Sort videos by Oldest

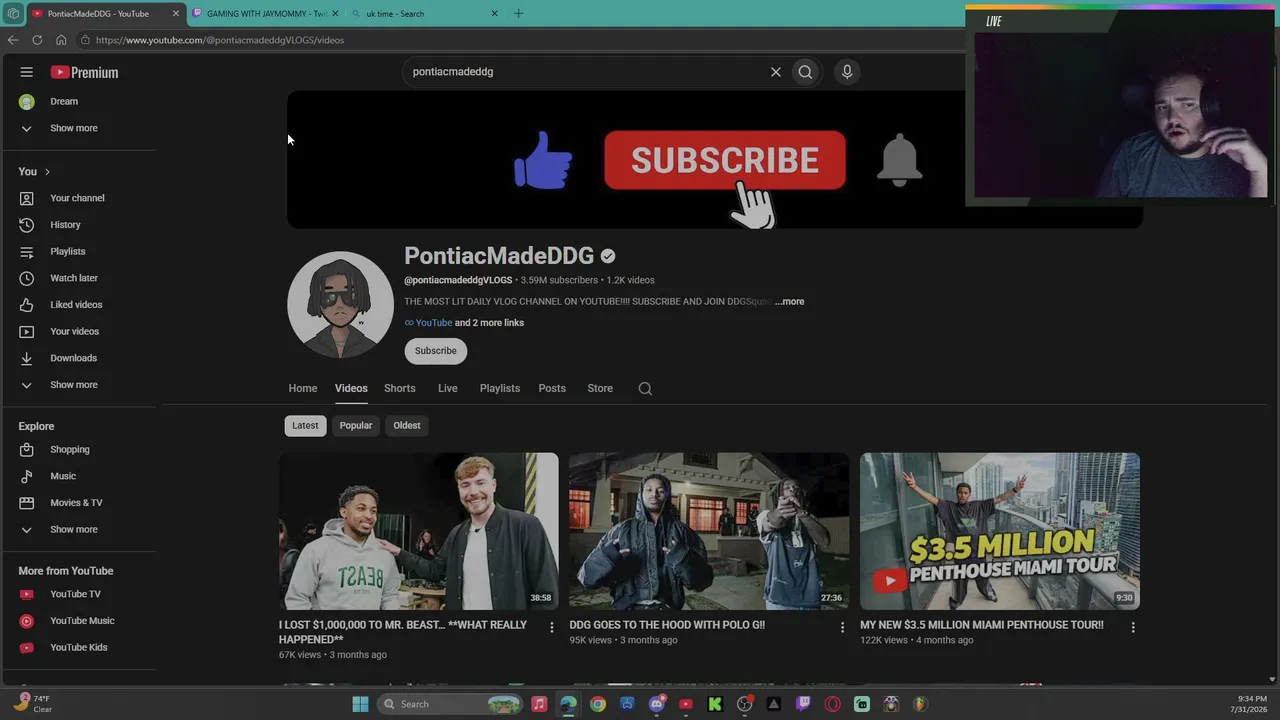point(407,426)
